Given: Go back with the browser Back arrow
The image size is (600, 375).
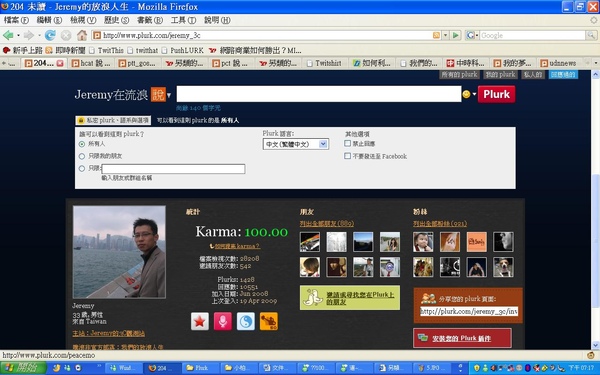Looking at the screenshot, I should click(x=8, y=36).
